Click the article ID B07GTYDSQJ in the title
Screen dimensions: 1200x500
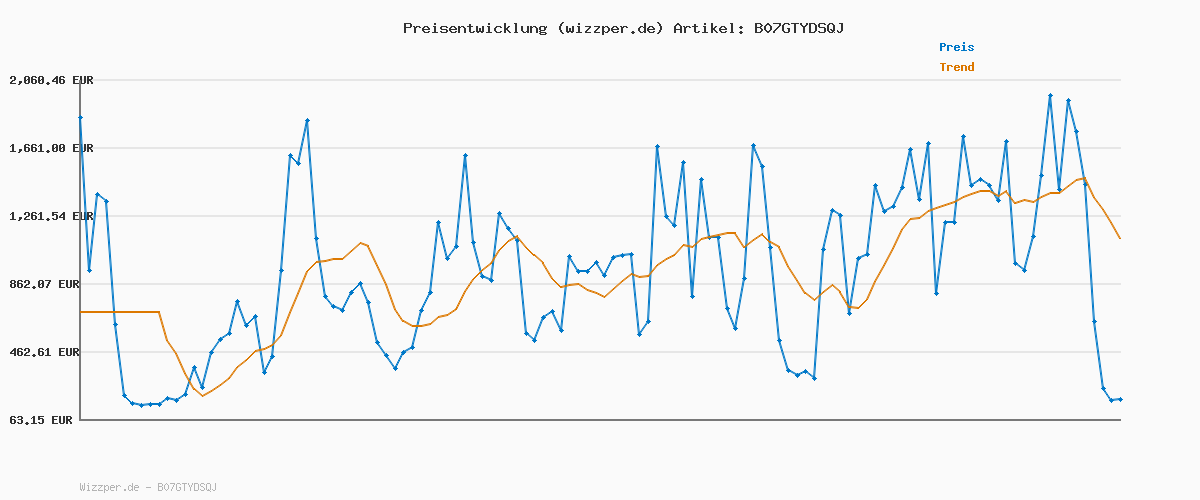pyautogui.click(x=796, y=28)
